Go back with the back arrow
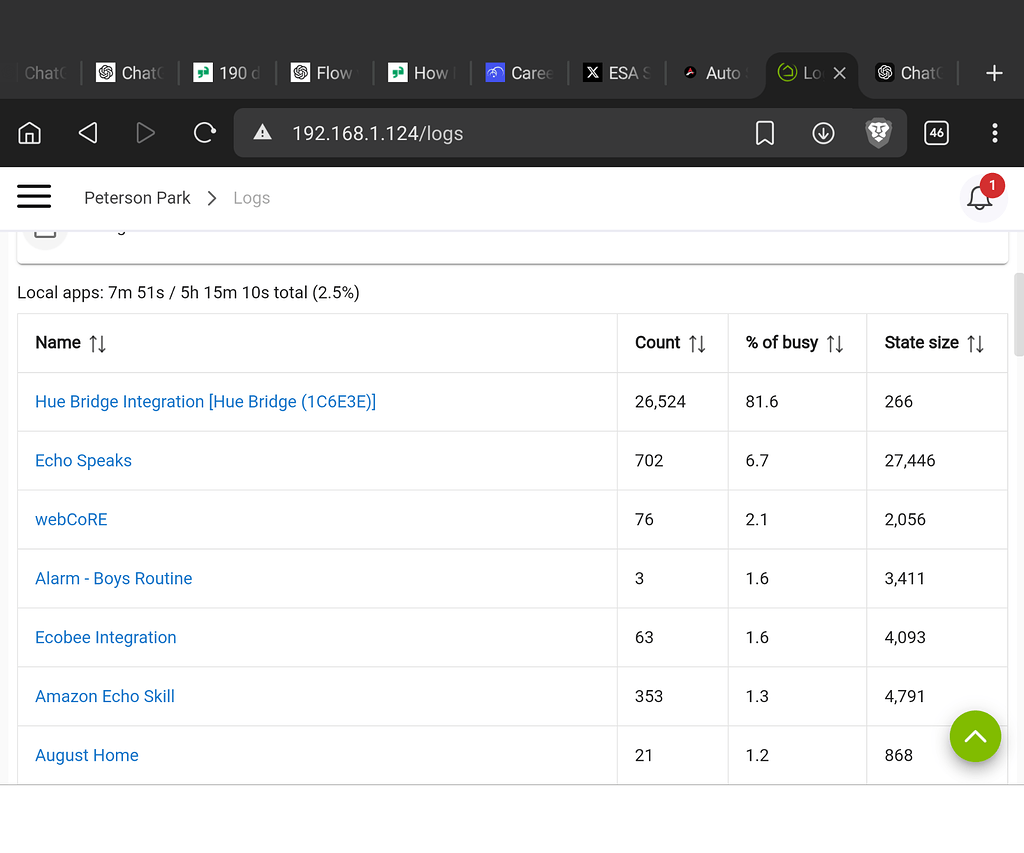Image resolution: width=1024 pixels, height=853 pixels. pos(88,133)
